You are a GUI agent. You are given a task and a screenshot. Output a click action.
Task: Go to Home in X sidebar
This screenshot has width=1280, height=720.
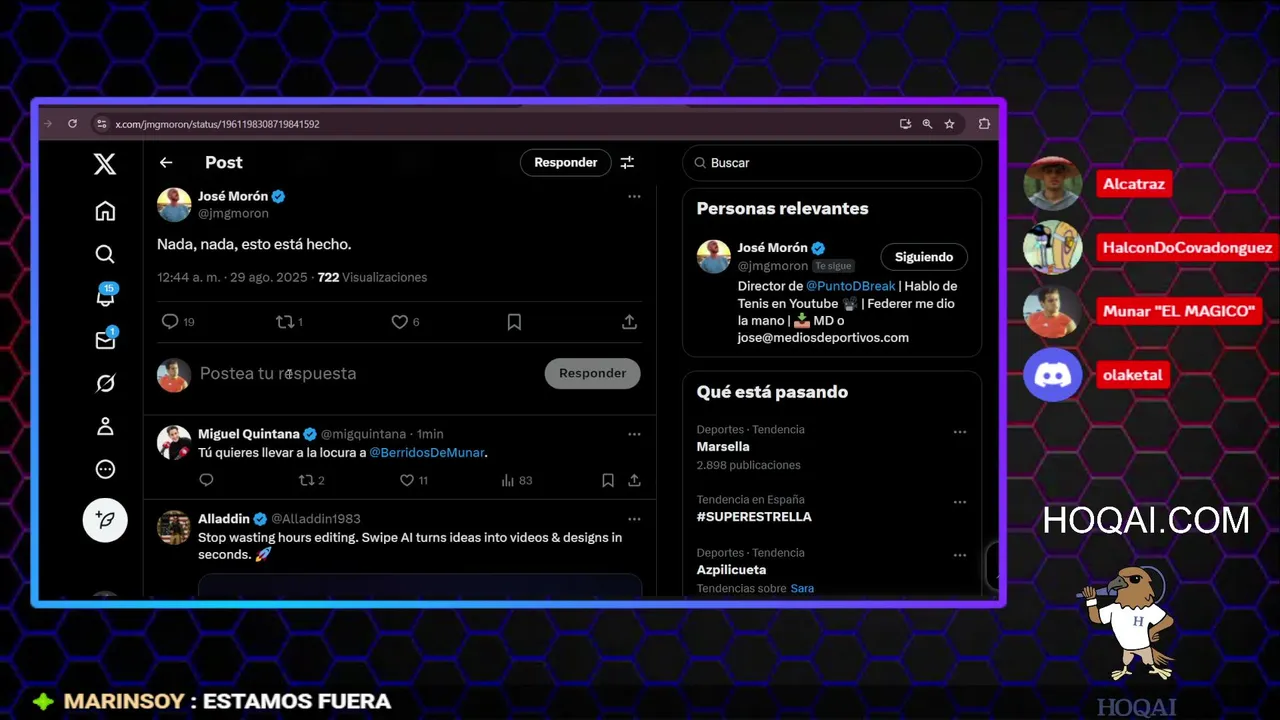coord(105,211)
